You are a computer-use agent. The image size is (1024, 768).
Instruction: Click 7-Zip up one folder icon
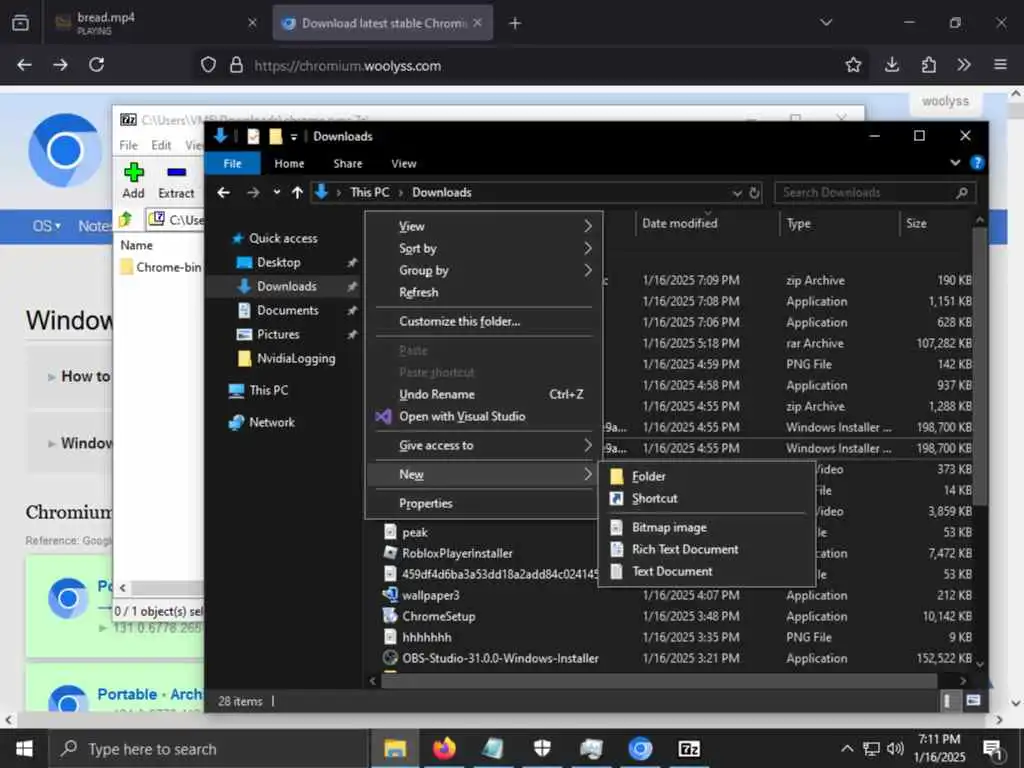tap(126, 219)
